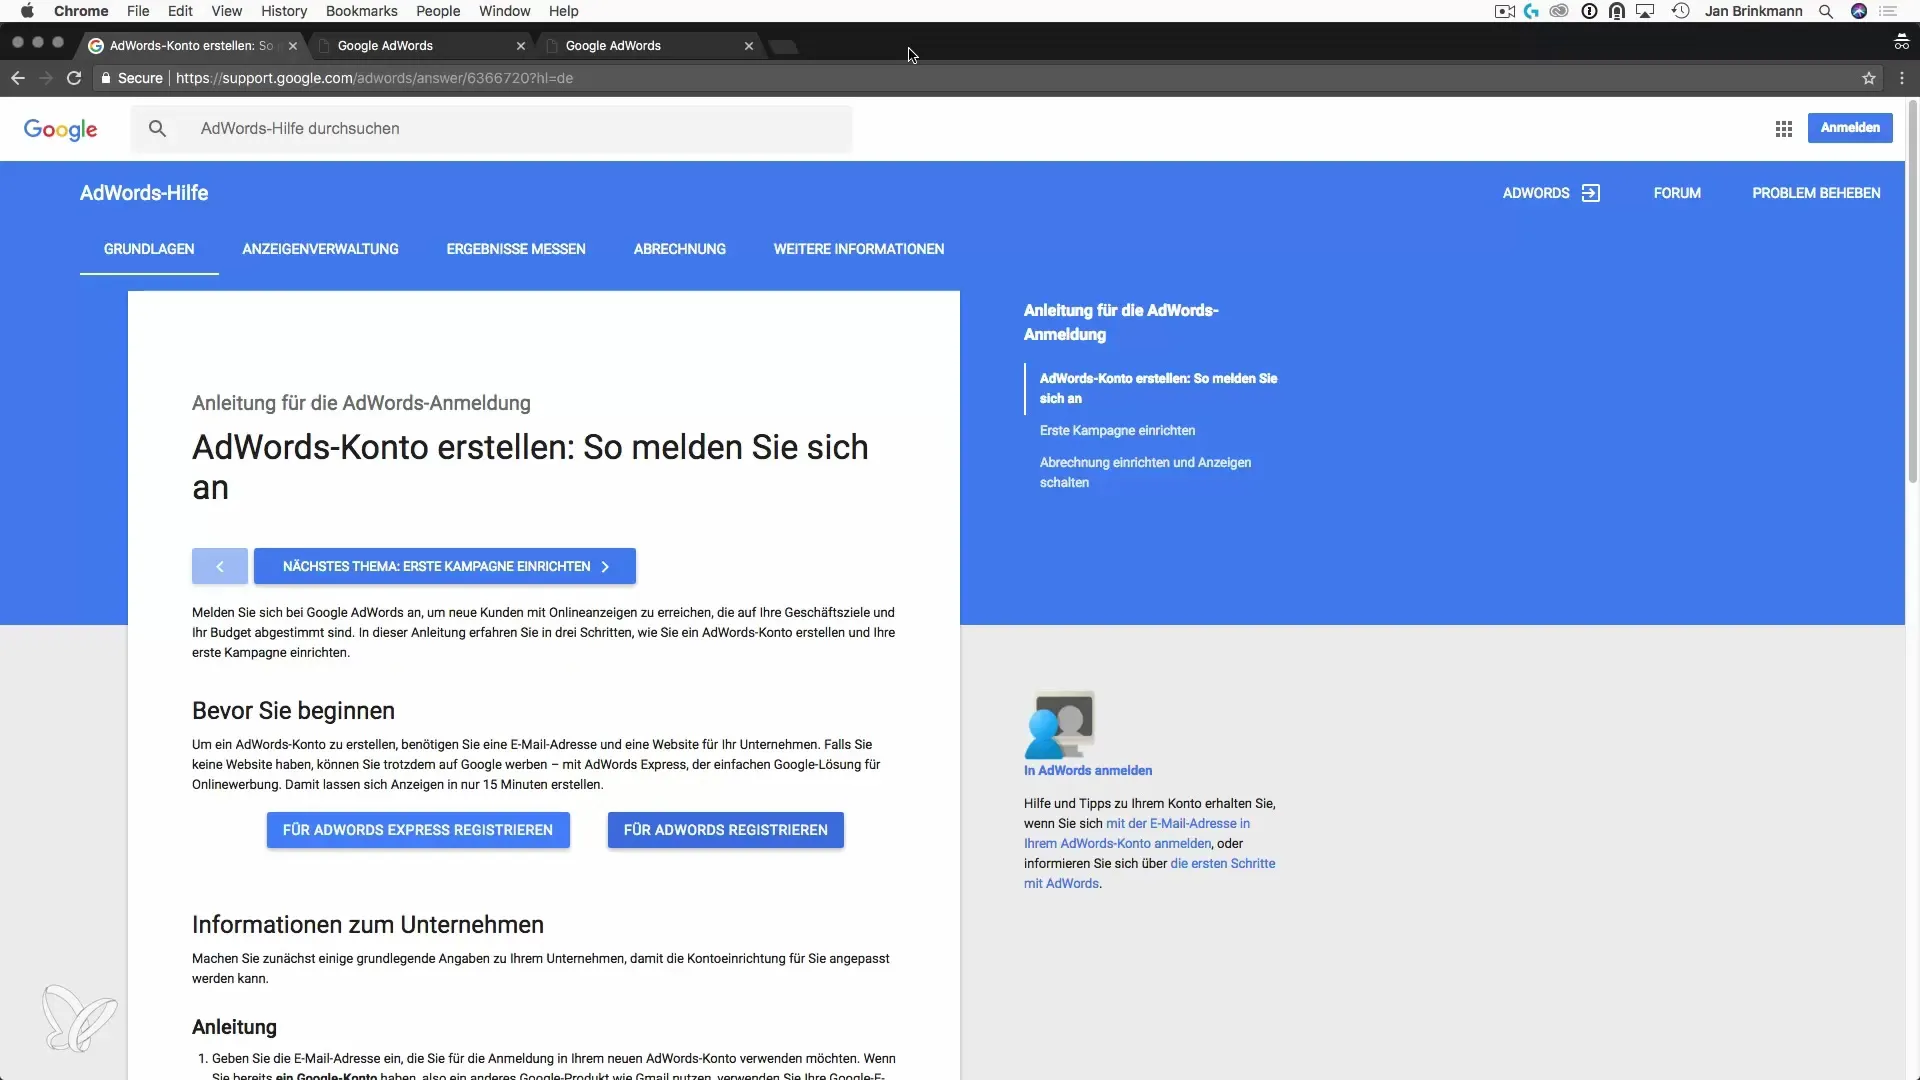The image size is (1920, 1080).
Task: Open die ersten Schritte mit AdWords link
Action: [x=1150, y=873]
